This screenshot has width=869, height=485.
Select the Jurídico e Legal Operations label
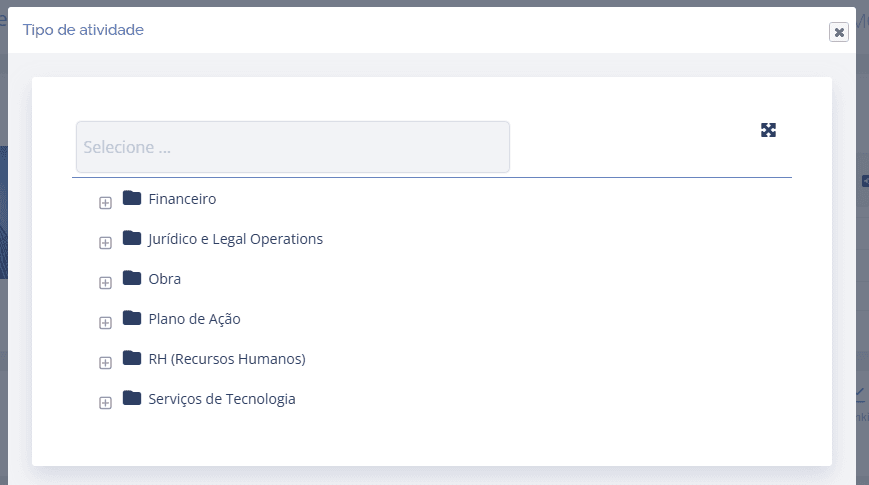pyautogui.click(x=236, y=239)
